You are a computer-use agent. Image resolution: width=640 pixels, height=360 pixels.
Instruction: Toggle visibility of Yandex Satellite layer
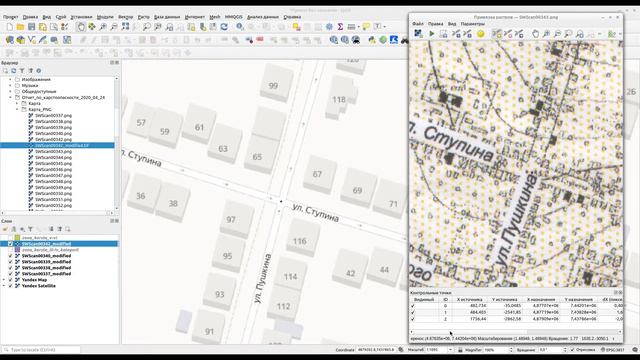pyautogui.click(x=11, y=286)
